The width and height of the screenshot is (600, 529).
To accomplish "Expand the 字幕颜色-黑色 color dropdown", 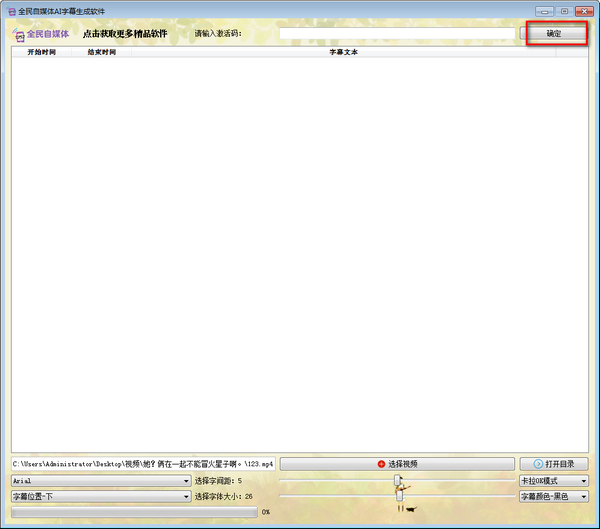I will [x=553, y=496].
